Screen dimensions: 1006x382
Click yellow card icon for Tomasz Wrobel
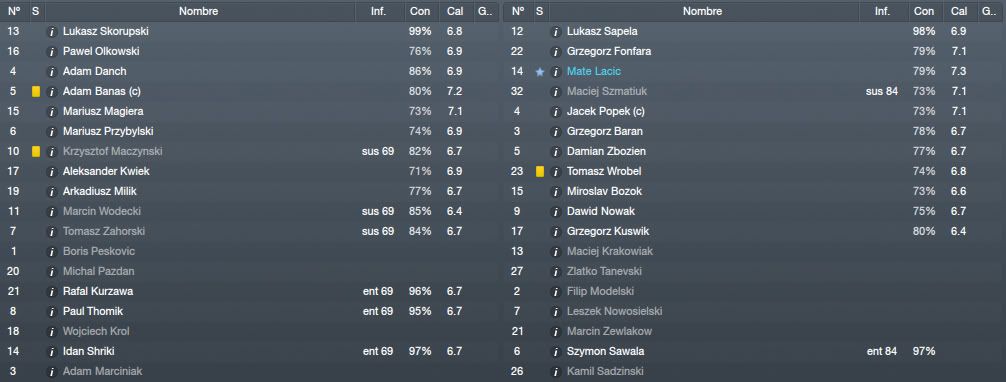tap(540, 171)
